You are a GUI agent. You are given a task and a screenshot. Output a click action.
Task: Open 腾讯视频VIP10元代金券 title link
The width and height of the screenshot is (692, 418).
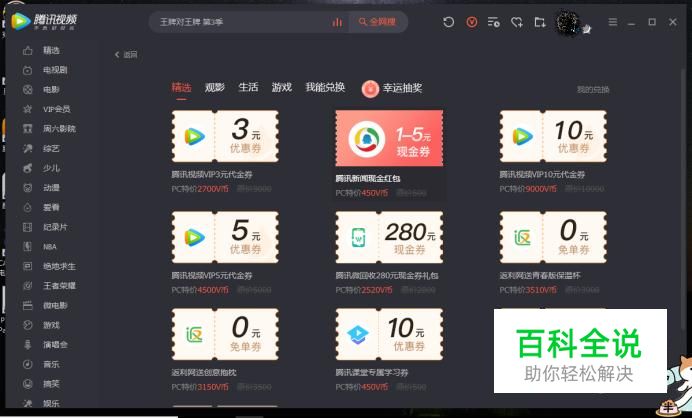542,175
